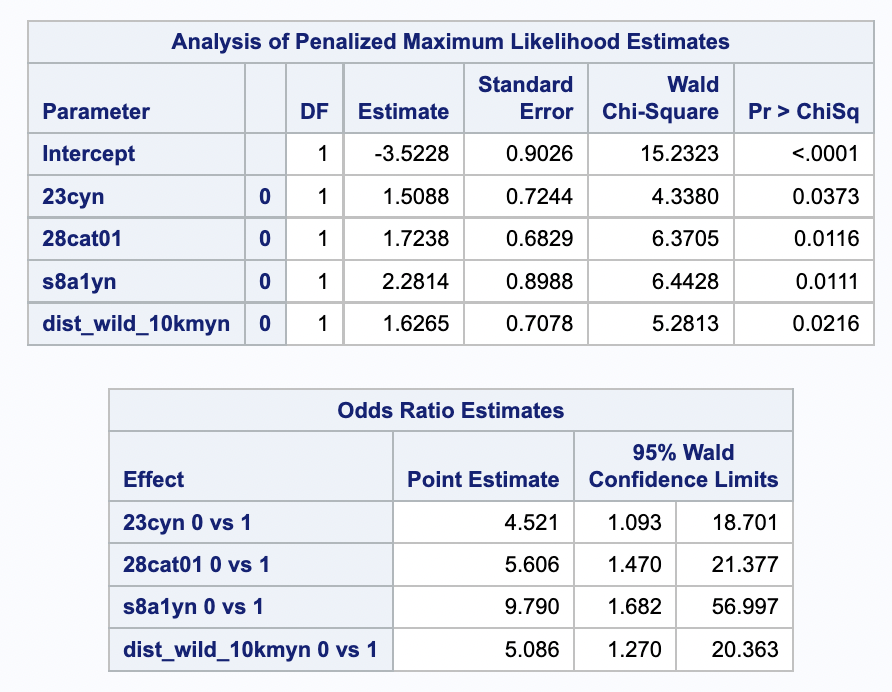Select the 'Pr > ChiSq' column header
Screen dimensions: 892x692
[803, 112]
